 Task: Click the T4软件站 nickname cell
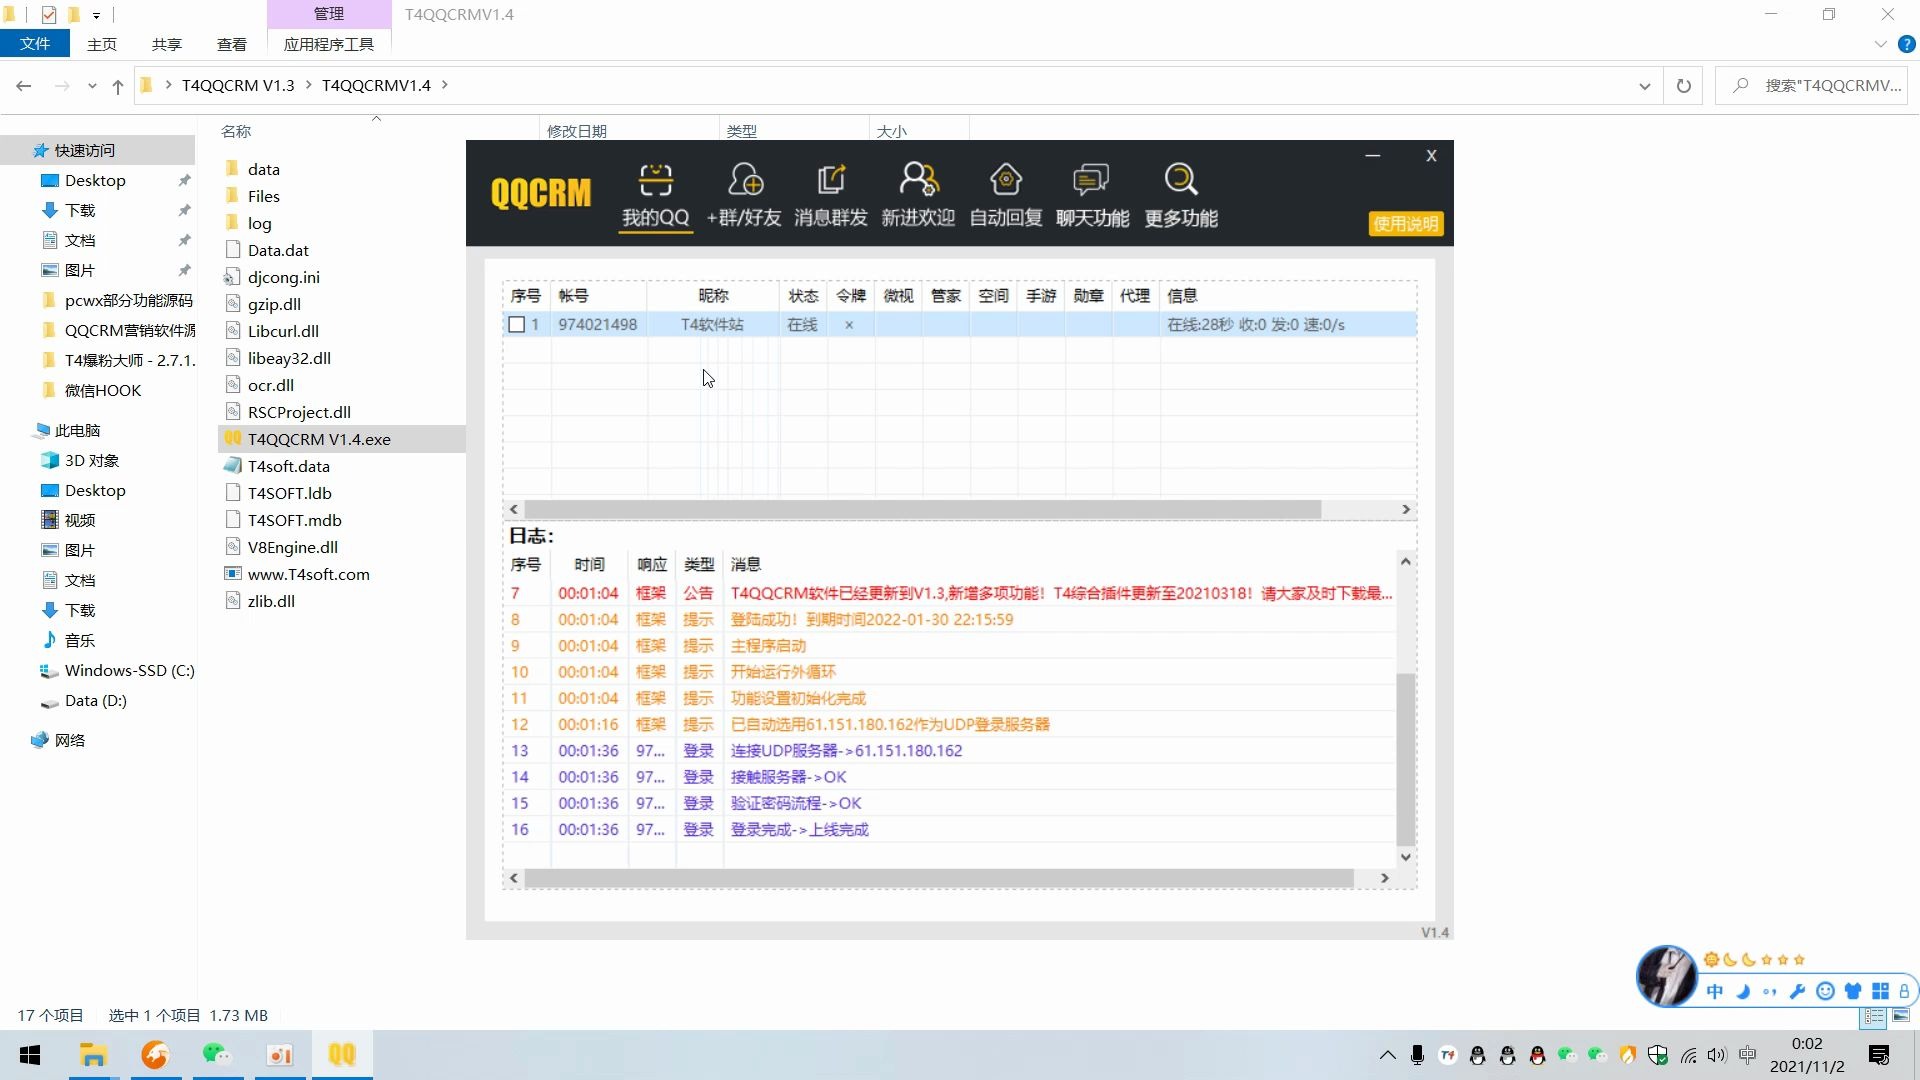[x=712, y=324]
